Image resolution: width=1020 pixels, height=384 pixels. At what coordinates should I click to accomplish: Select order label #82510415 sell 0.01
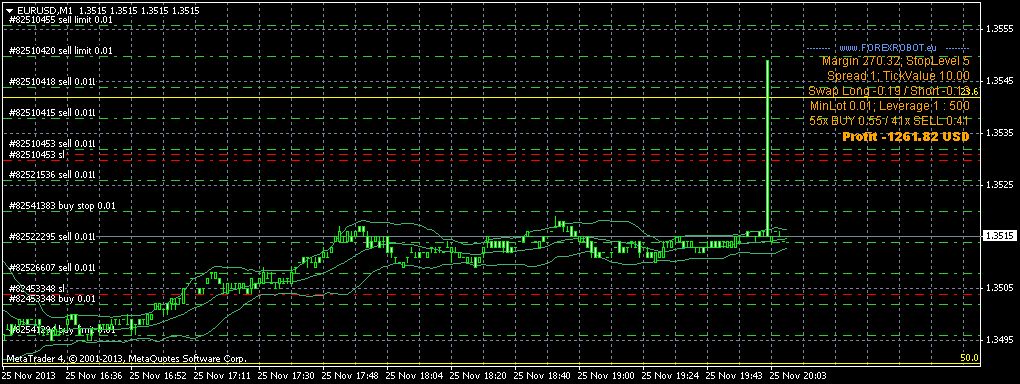(x=51, y=112)
